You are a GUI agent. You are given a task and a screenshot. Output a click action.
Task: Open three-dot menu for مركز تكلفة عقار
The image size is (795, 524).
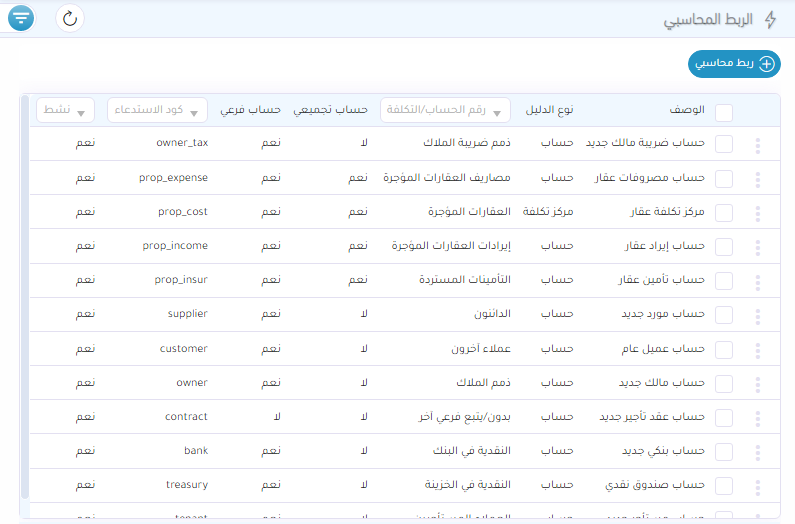point(757,213)
